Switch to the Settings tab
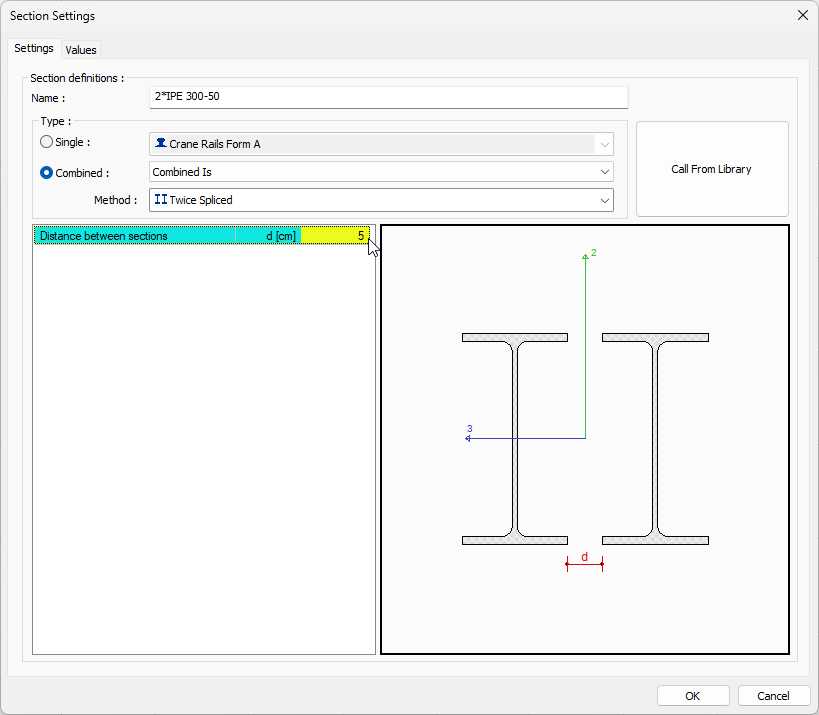 34,48
